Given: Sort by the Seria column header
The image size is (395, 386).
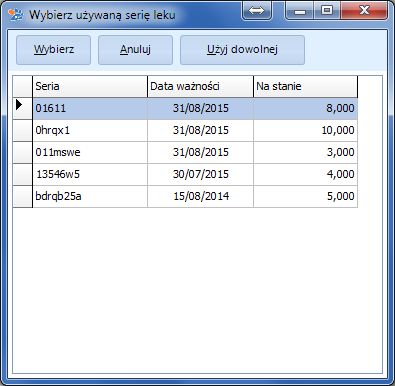Looking at the screenshot, I should tap(90, 87).
